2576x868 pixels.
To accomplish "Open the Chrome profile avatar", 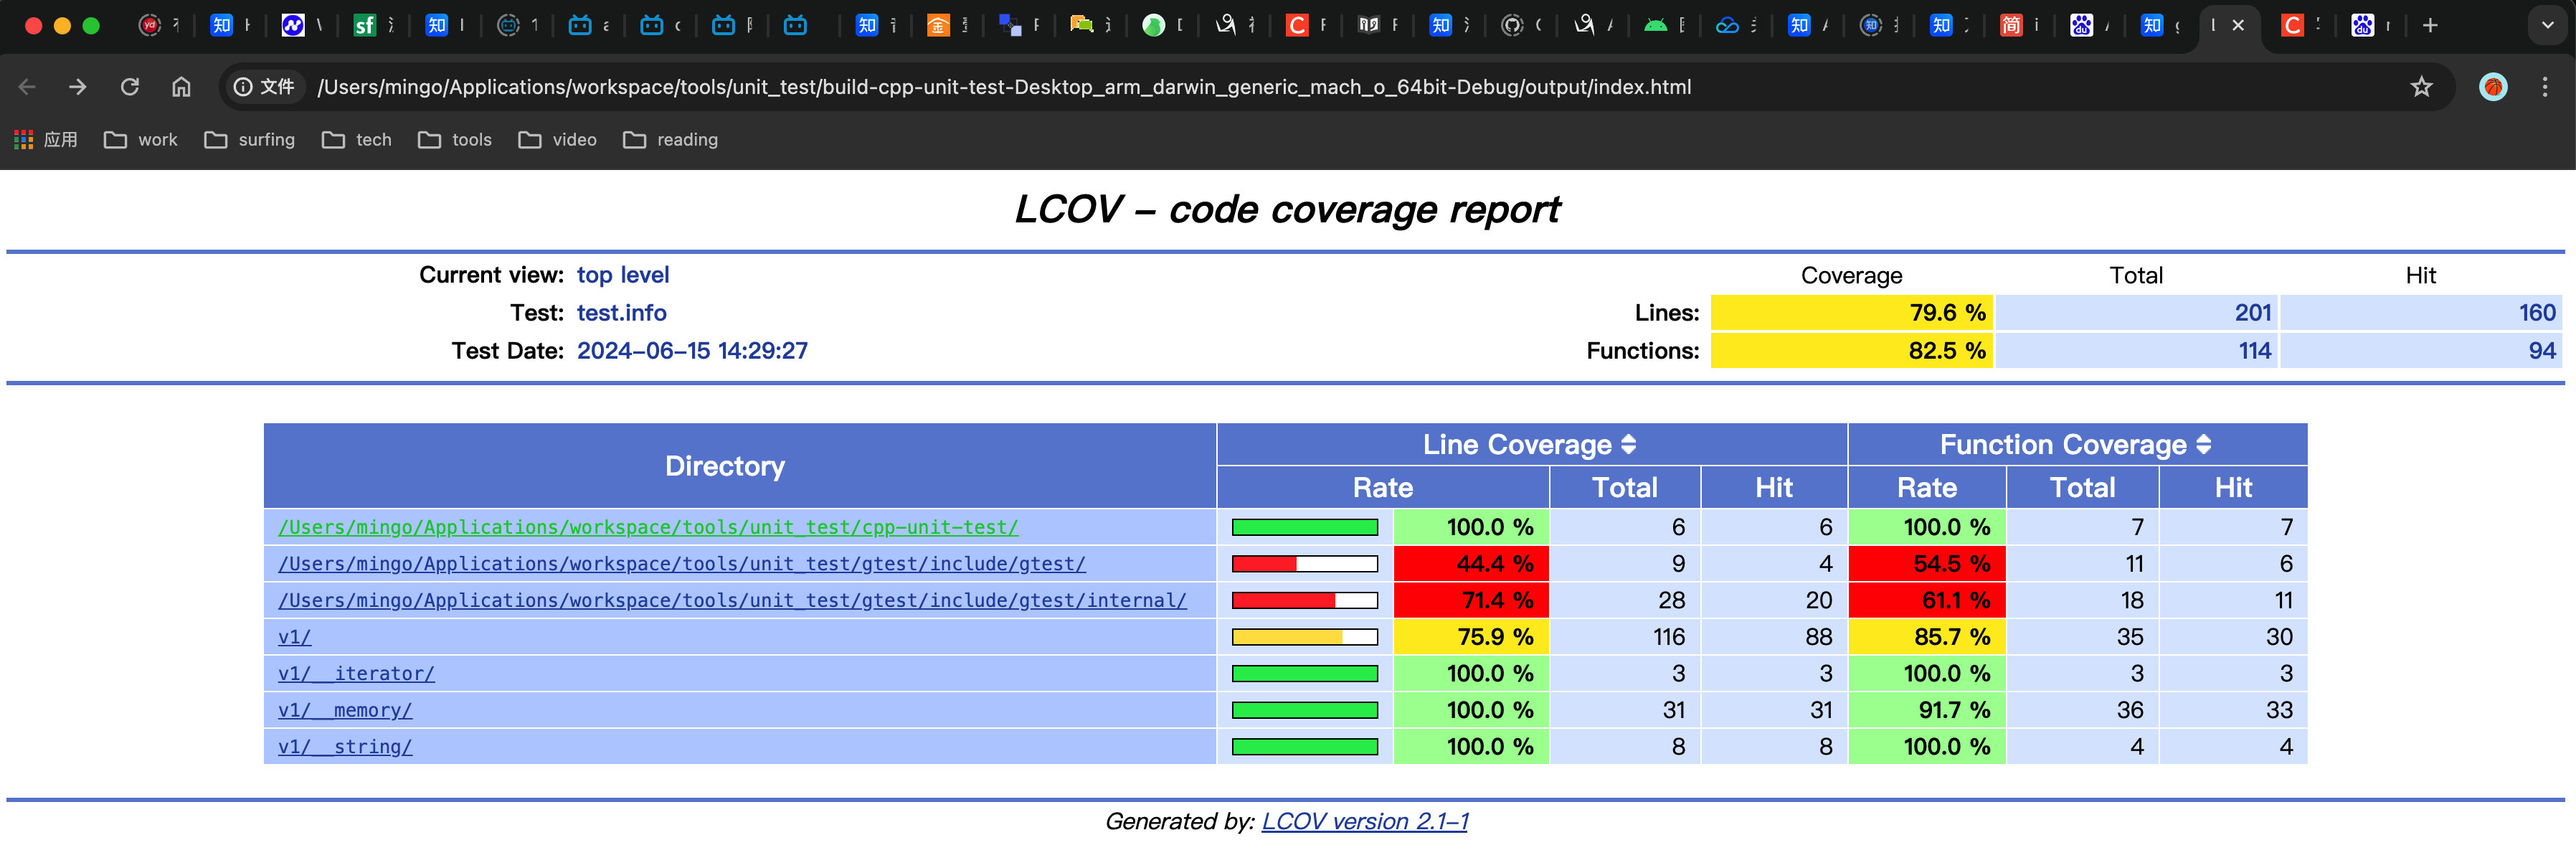I will click(x=2493, y=87).
